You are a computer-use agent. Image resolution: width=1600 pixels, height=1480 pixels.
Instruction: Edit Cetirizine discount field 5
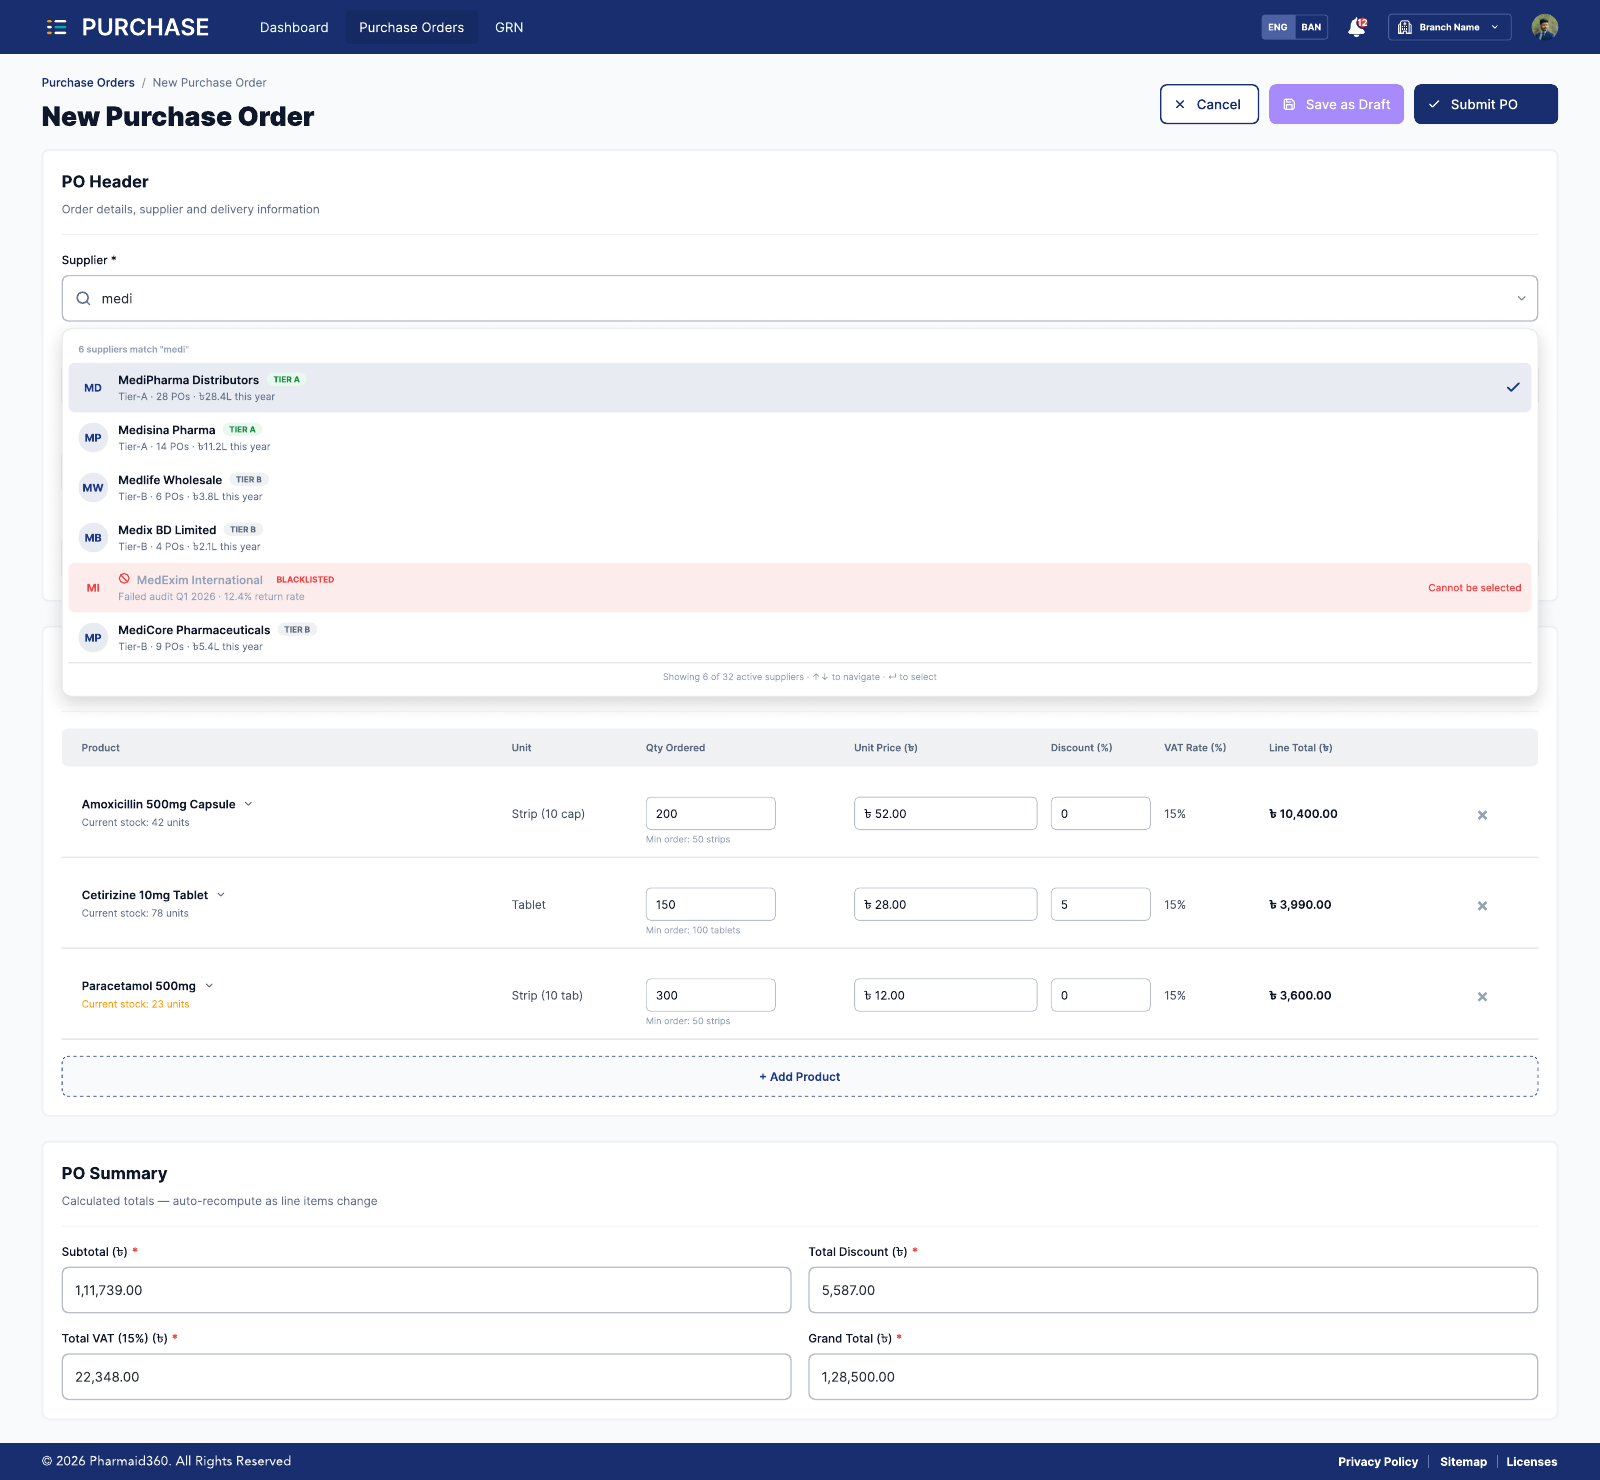[1100, 904]
